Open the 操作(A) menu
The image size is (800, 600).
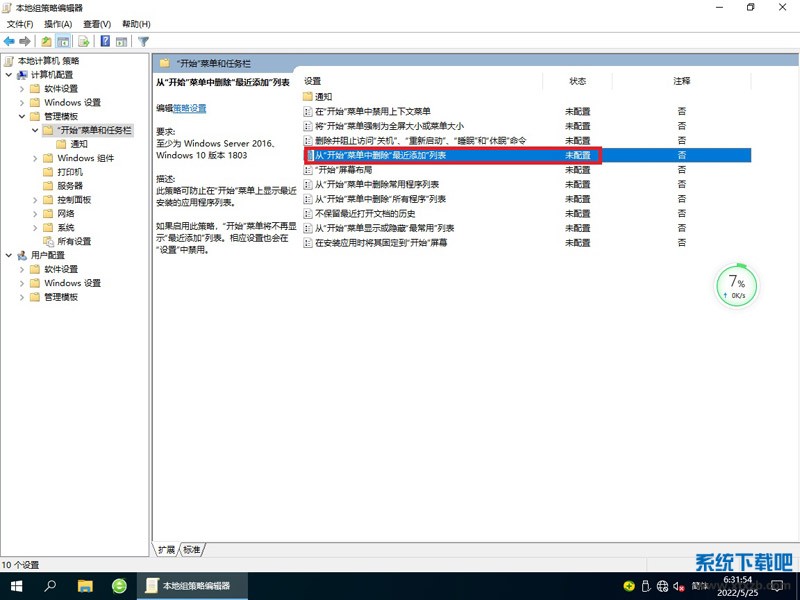[x=58, y=24]
